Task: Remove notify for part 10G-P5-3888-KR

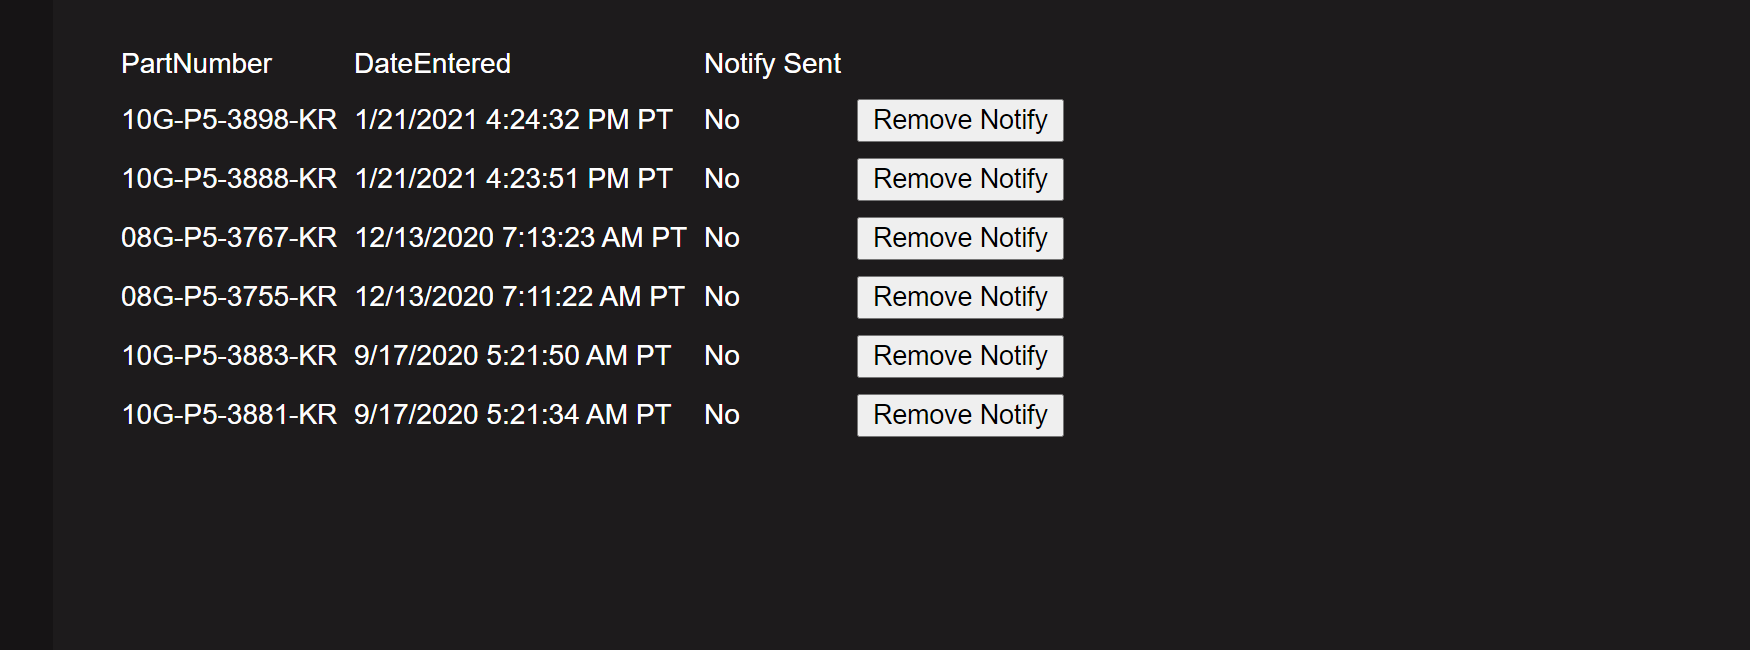Action: [x=960, y=179]
